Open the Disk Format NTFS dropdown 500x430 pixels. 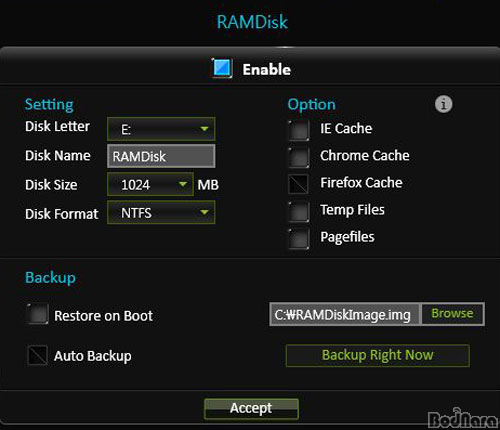(161, 212)
